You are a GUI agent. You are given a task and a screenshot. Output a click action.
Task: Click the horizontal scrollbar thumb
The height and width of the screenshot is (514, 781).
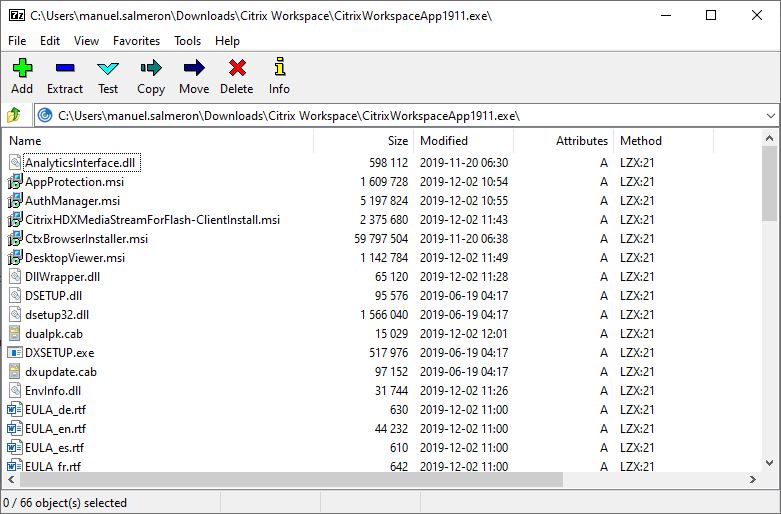click(x=291, y=480)
